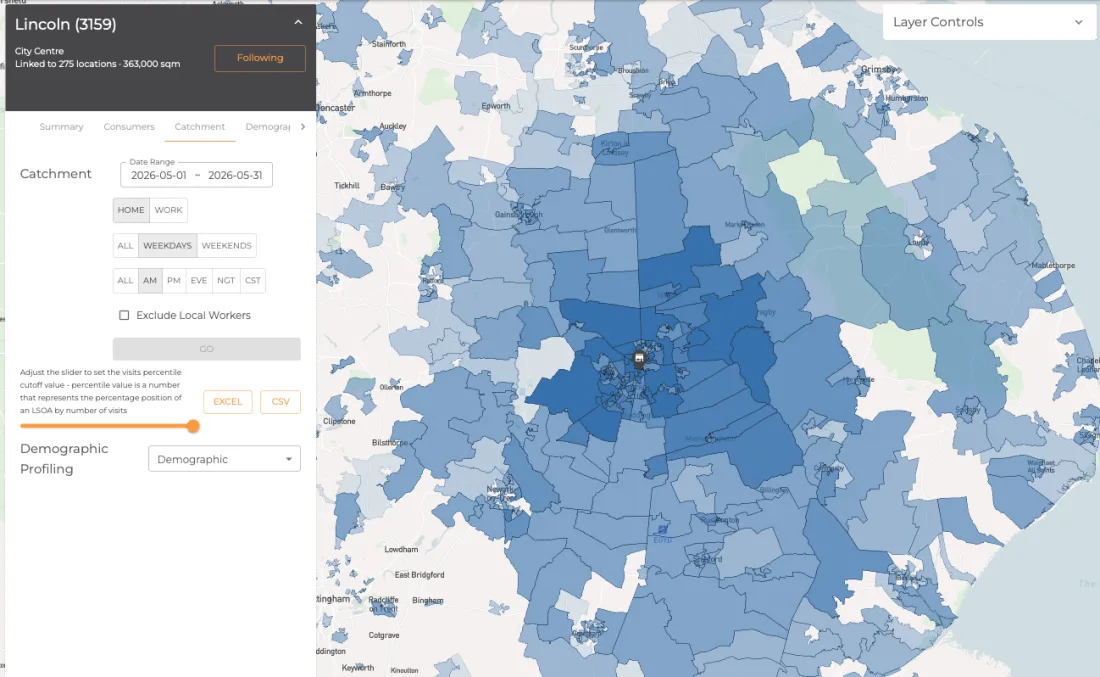Click the Mablethorpe map label

point(1053,265)
